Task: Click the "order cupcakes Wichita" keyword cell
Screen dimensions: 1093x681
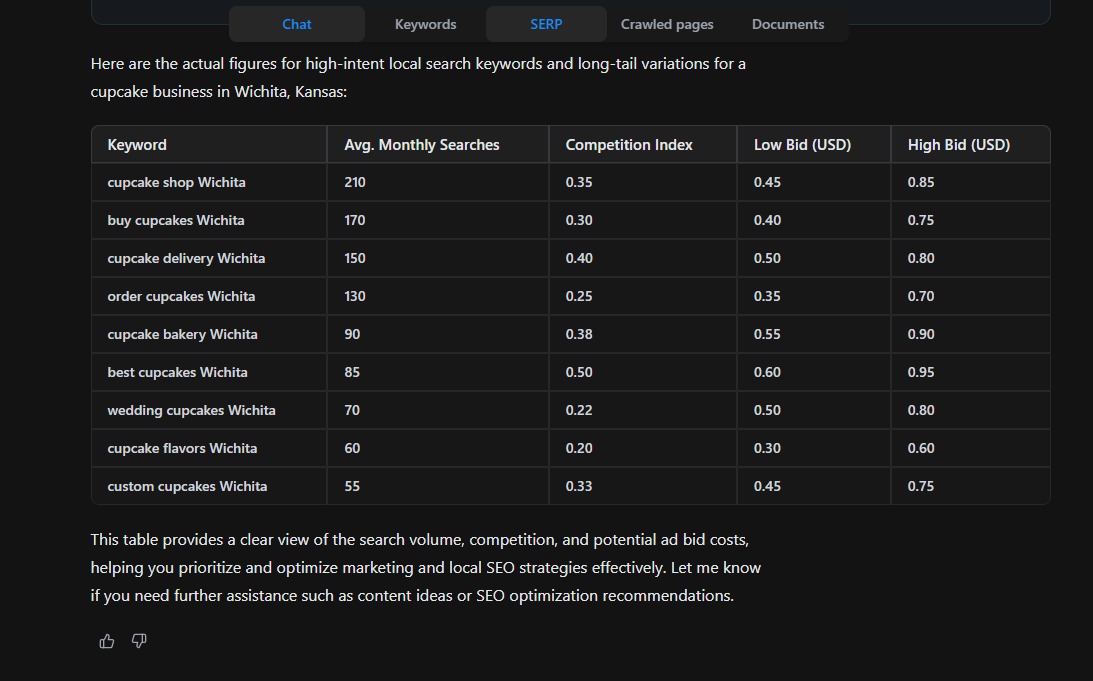Action: (x=181, y=297)
